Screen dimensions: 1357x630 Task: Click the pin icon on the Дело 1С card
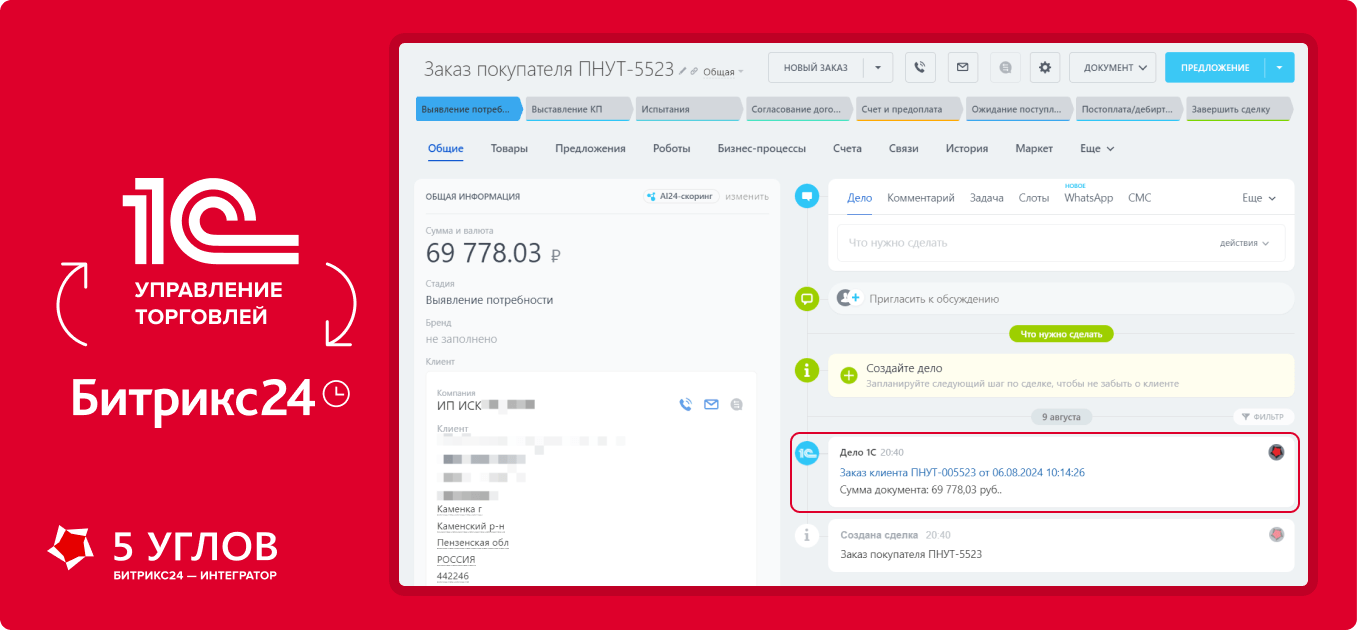(x=1276, y=452)
